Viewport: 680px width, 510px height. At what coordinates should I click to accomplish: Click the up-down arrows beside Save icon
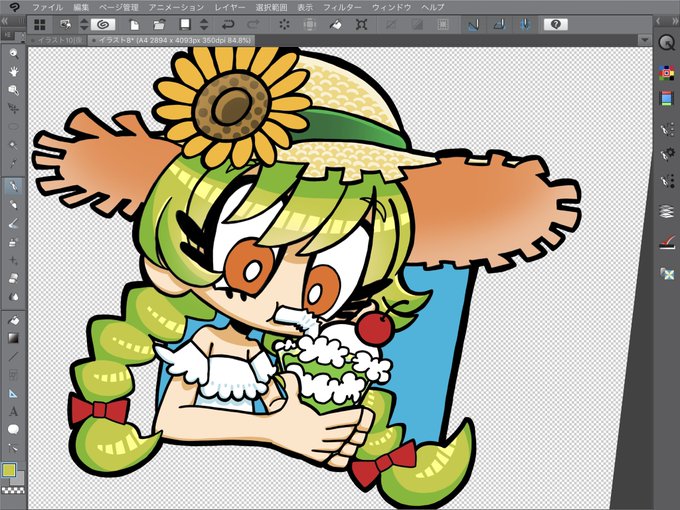coord(204,25)
